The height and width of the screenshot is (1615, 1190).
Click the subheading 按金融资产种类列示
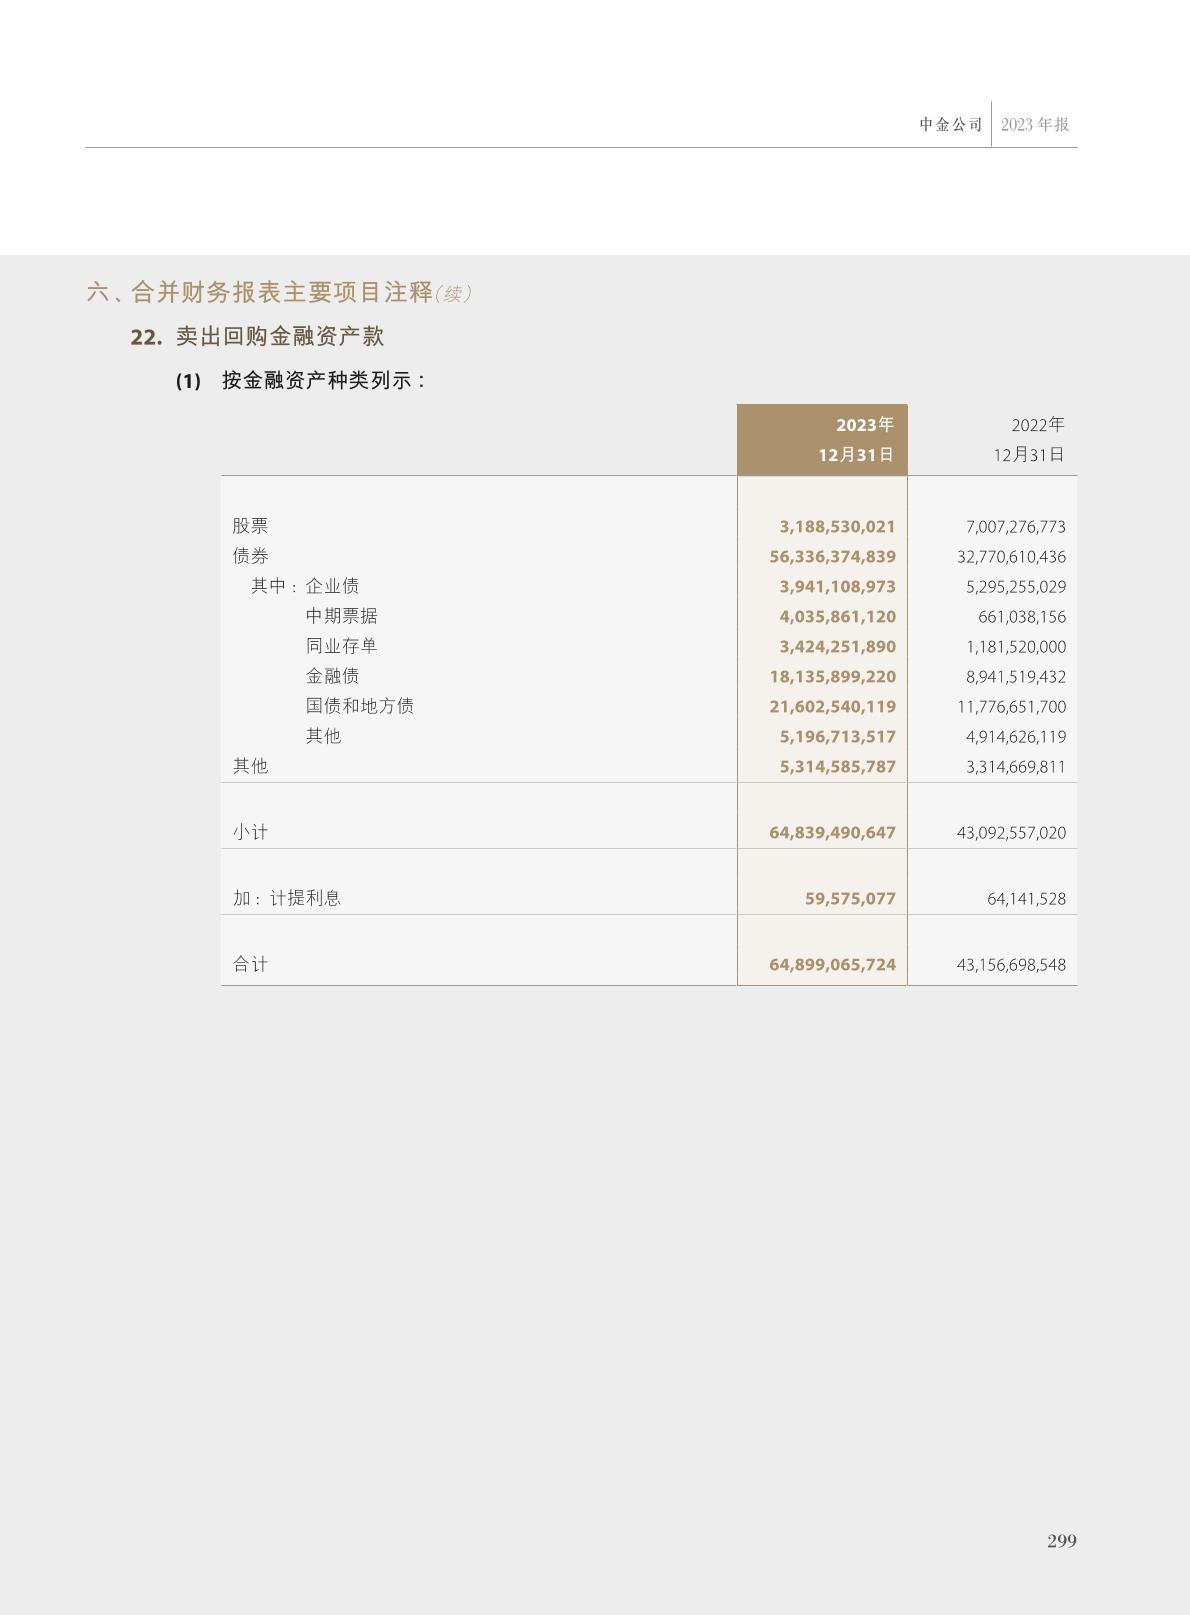click(x=323, y=381)
